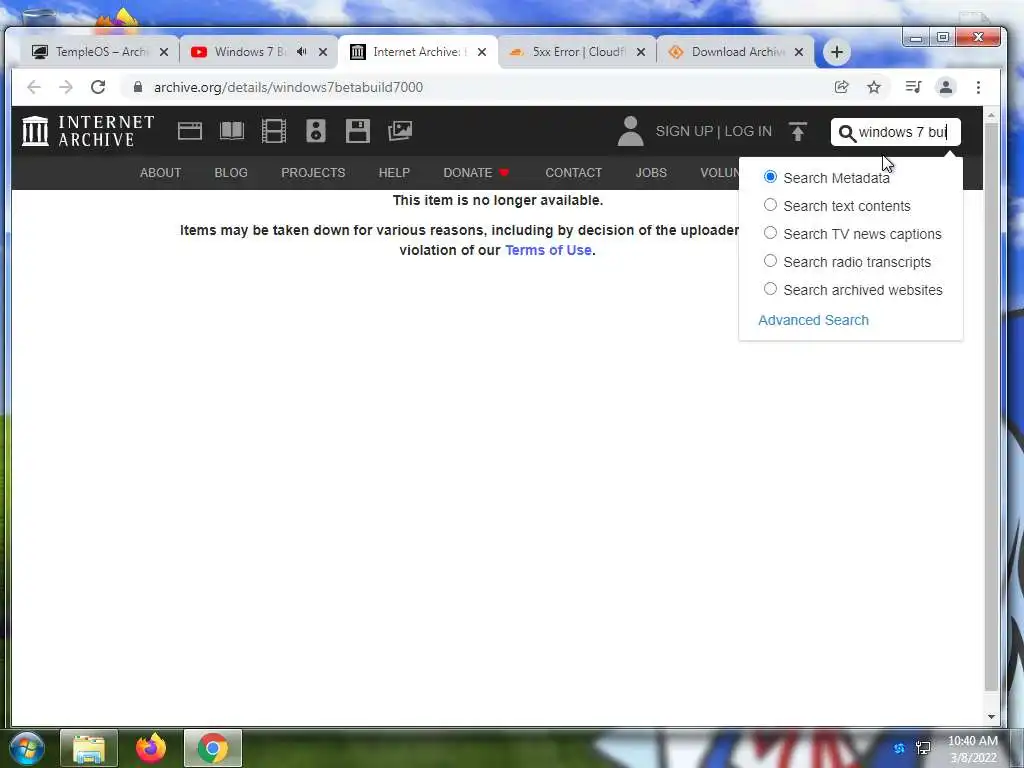The height and width of the screenshot is (768, 1024).
Task: Open Chrome three-dot menu
Action: pos(978,87)
